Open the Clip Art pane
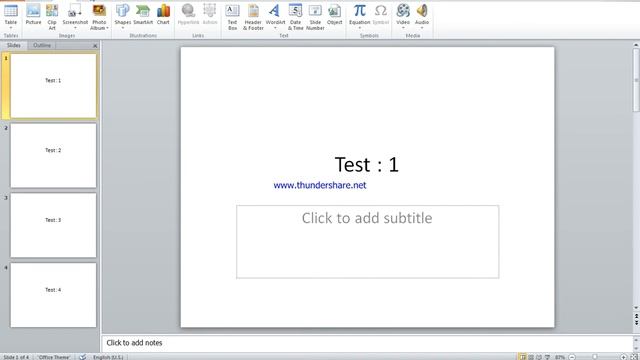Screen dimensions: 640x360 tap(52, 16)
